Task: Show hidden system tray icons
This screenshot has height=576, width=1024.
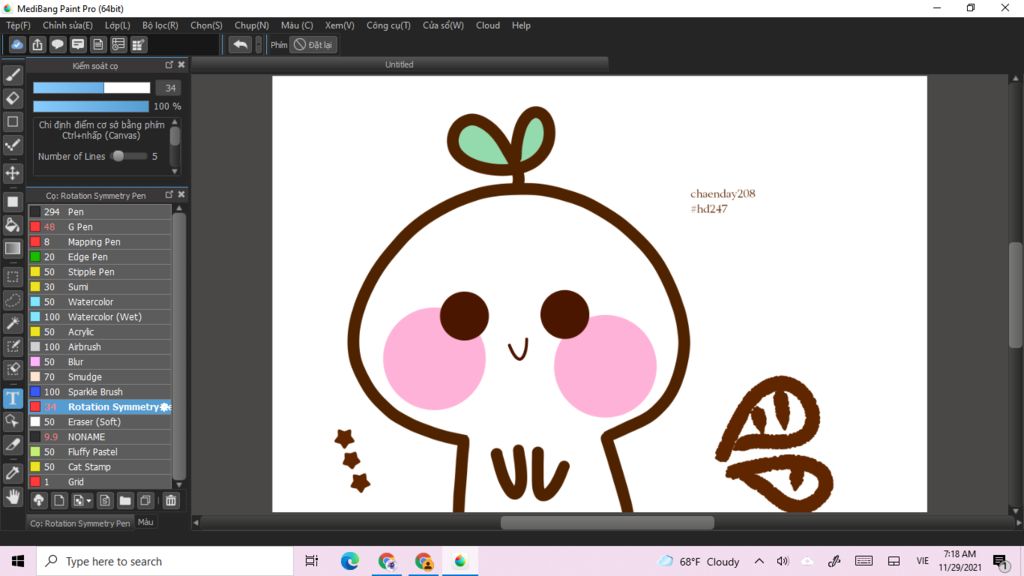Action: pos(759,562)
